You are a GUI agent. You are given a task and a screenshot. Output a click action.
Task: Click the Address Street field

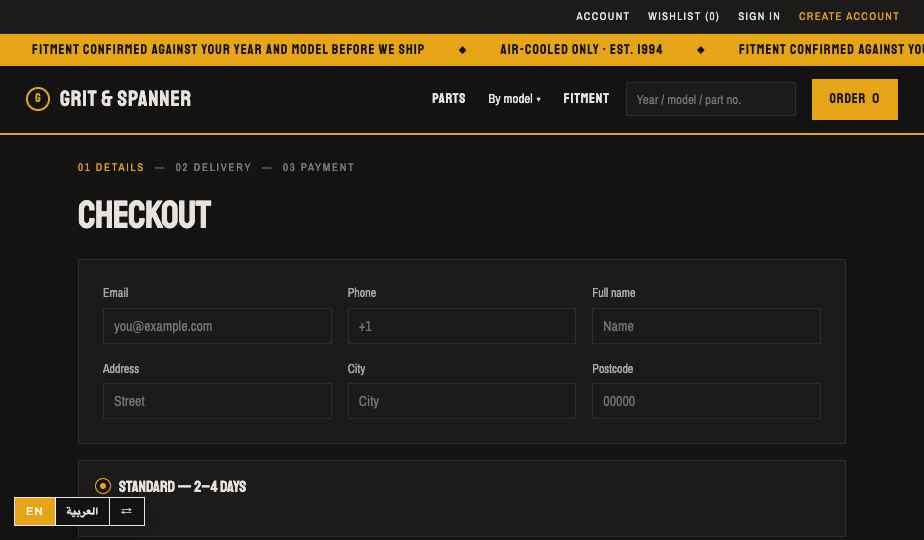(x=217, y=401)
